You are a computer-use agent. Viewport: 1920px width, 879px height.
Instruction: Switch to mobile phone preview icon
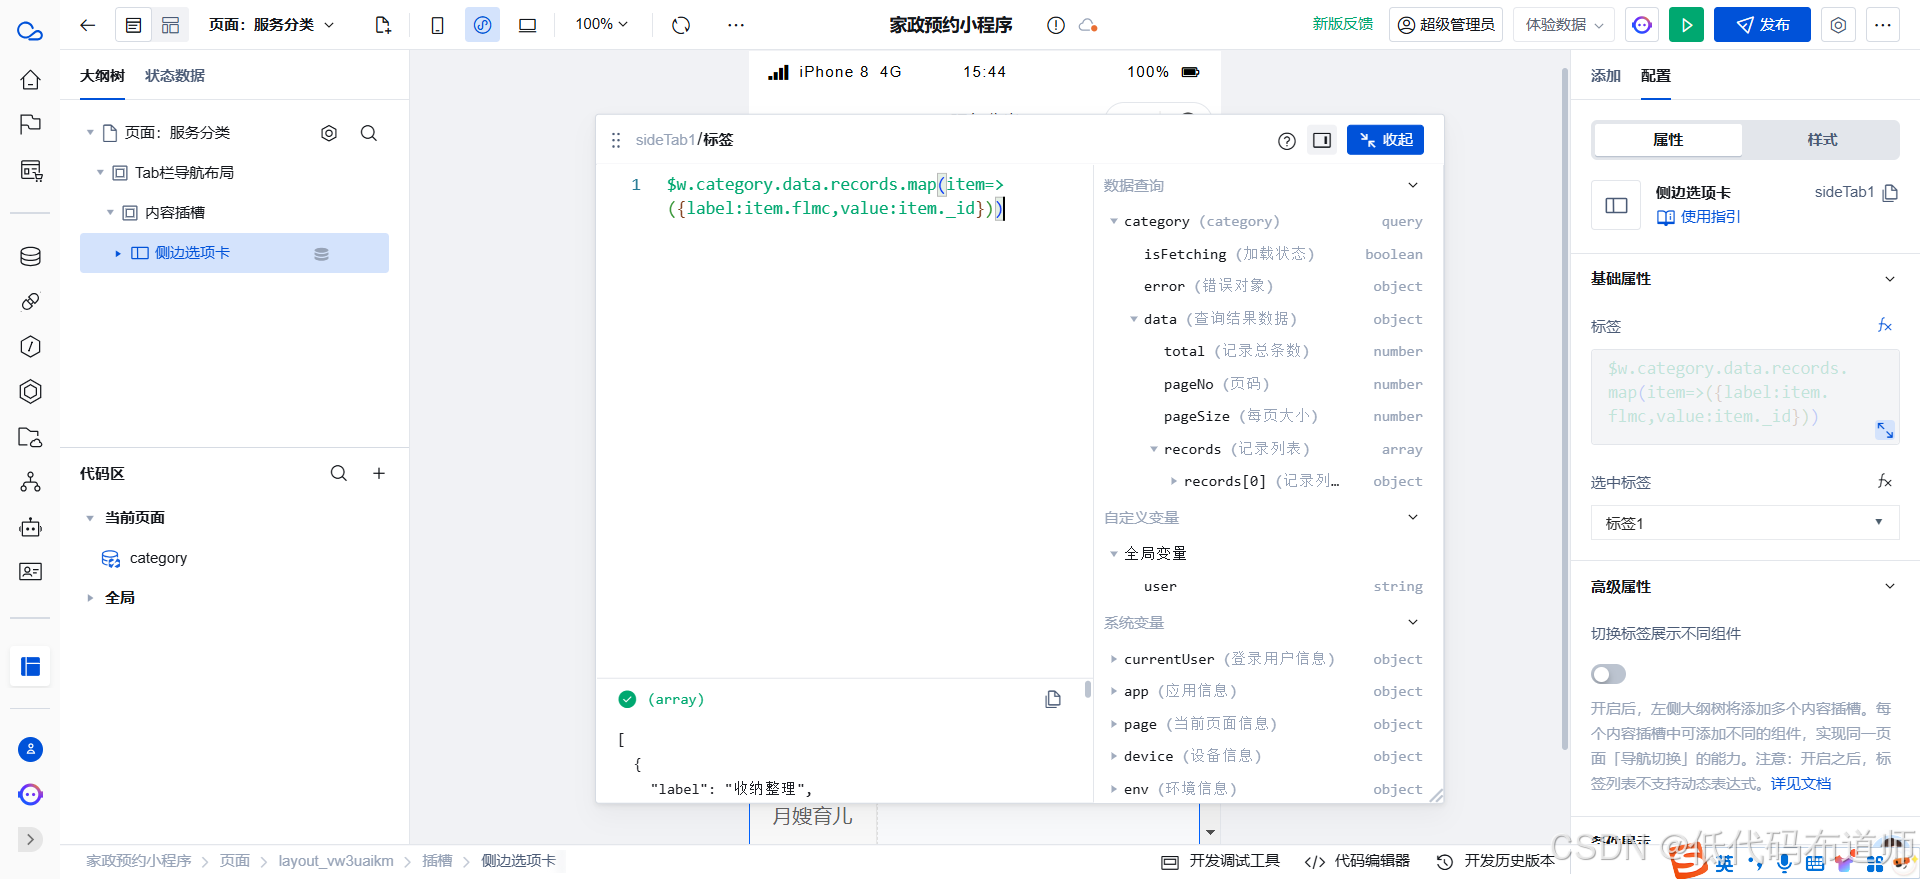(437, 25)
